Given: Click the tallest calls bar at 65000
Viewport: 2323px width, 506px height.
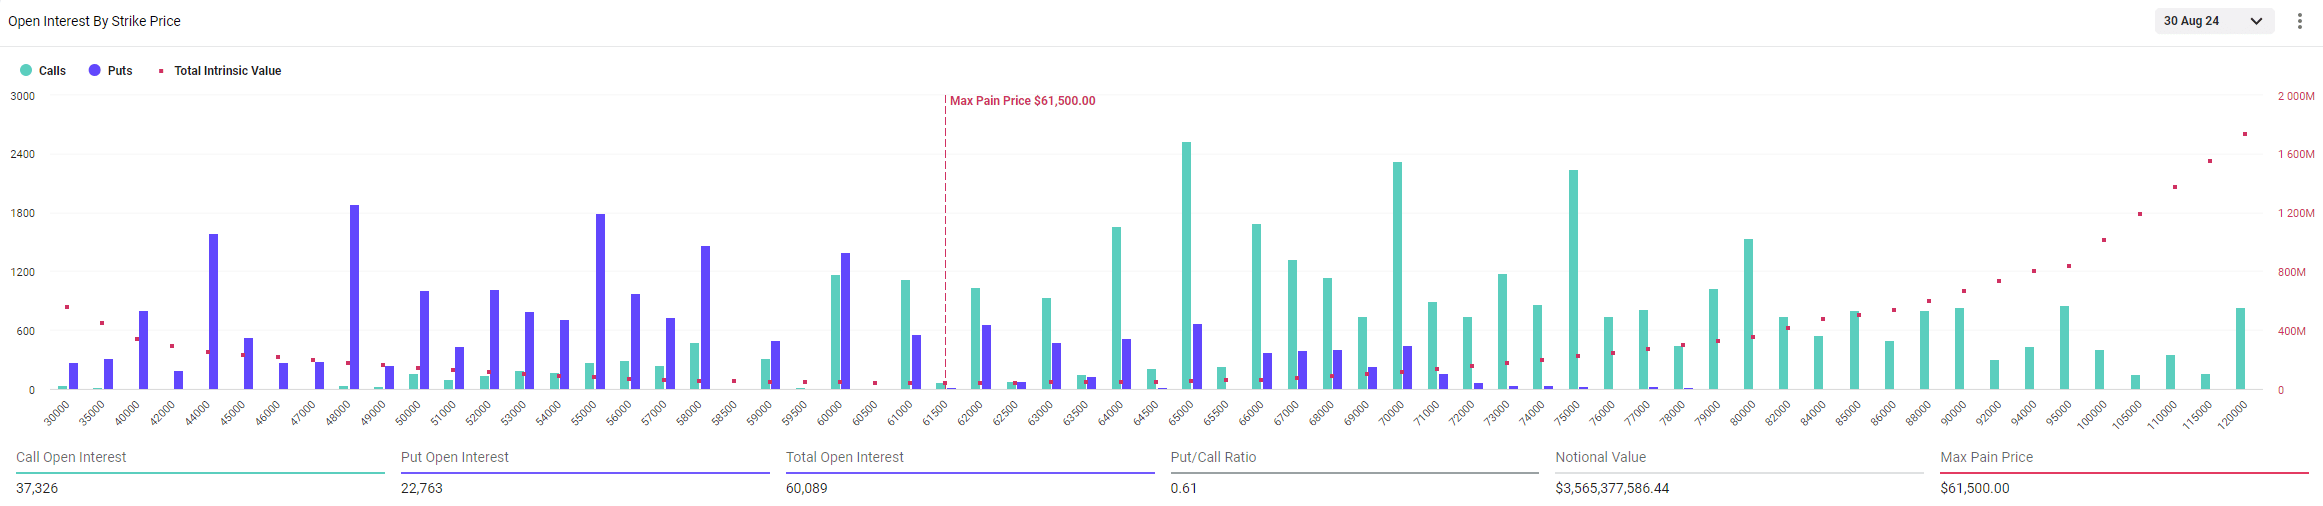Looking at the screenshot, I should point(1186,266).
